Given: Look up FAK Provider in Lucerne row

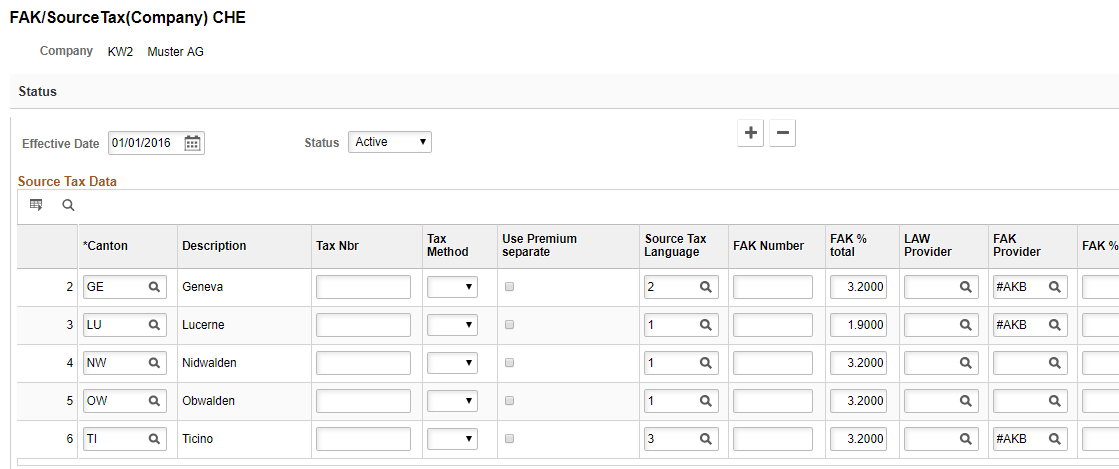Looking at the screenshot, I should [1054, 325].
